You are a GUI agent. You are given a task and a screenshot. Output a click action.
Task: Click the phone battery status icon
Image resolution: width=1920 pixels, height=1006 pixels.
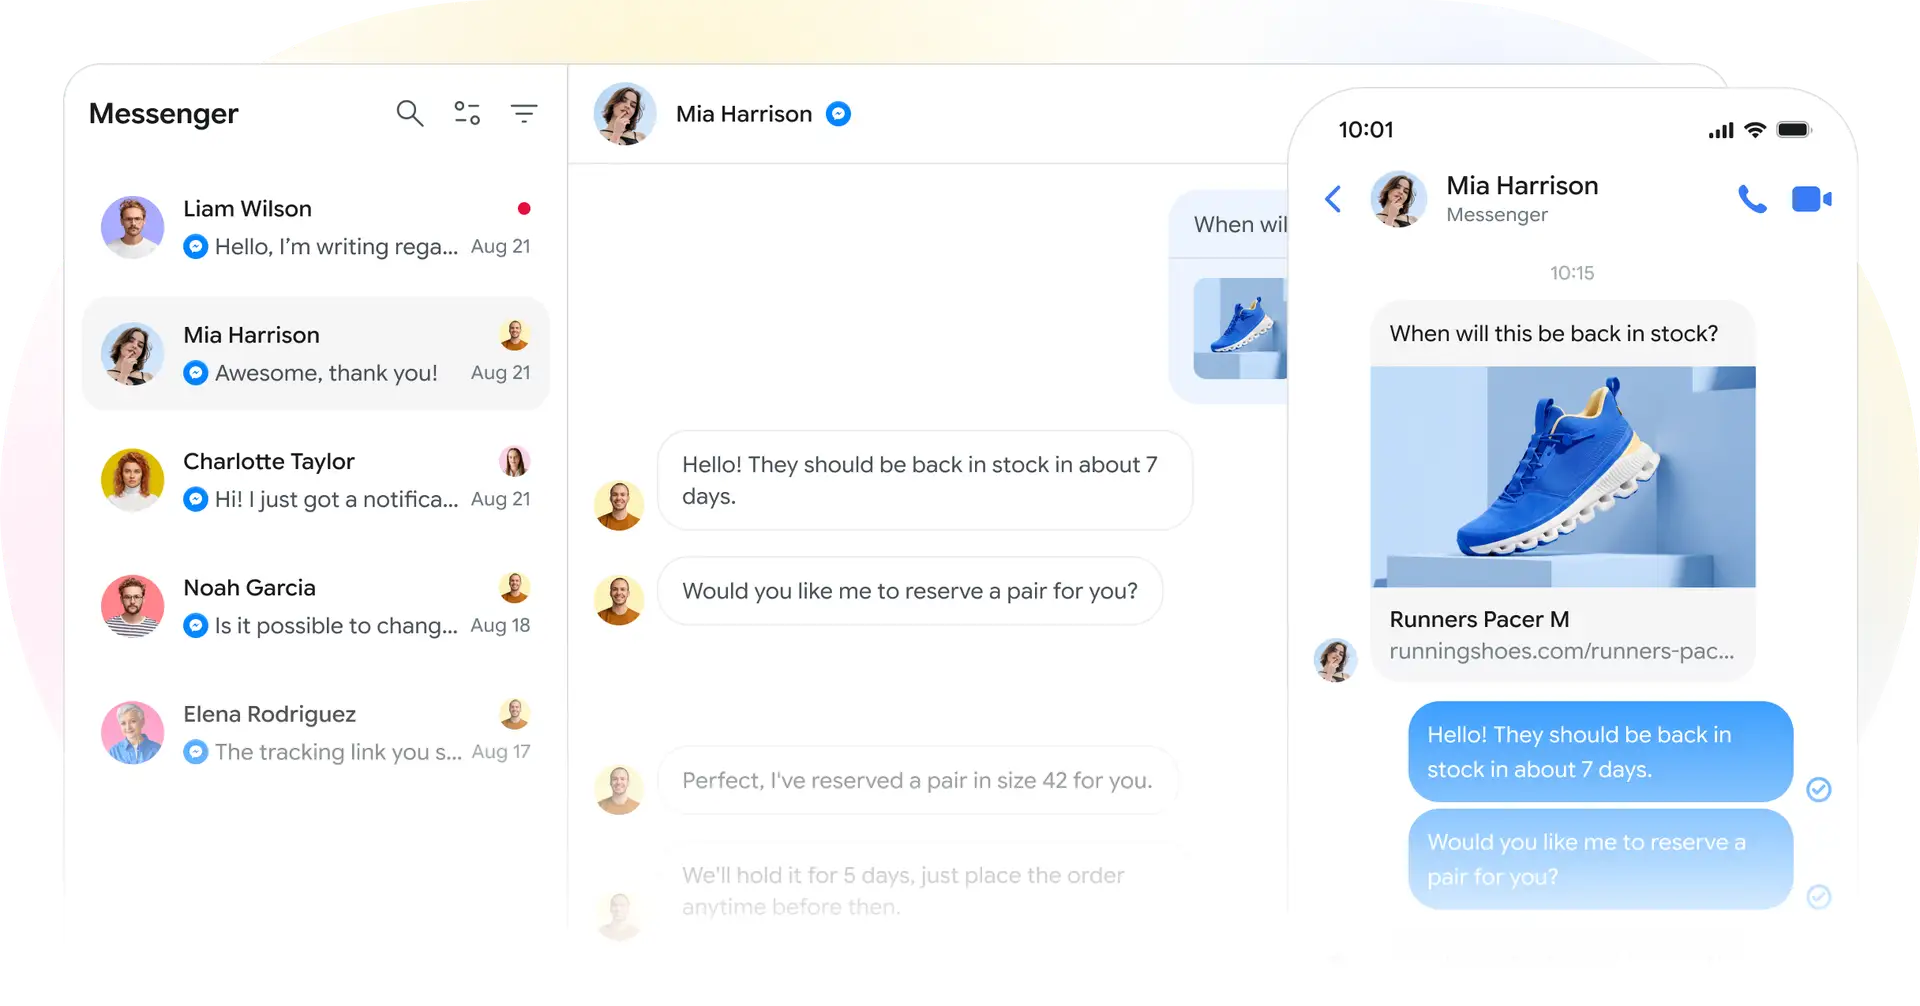(x=1794, y=130)
